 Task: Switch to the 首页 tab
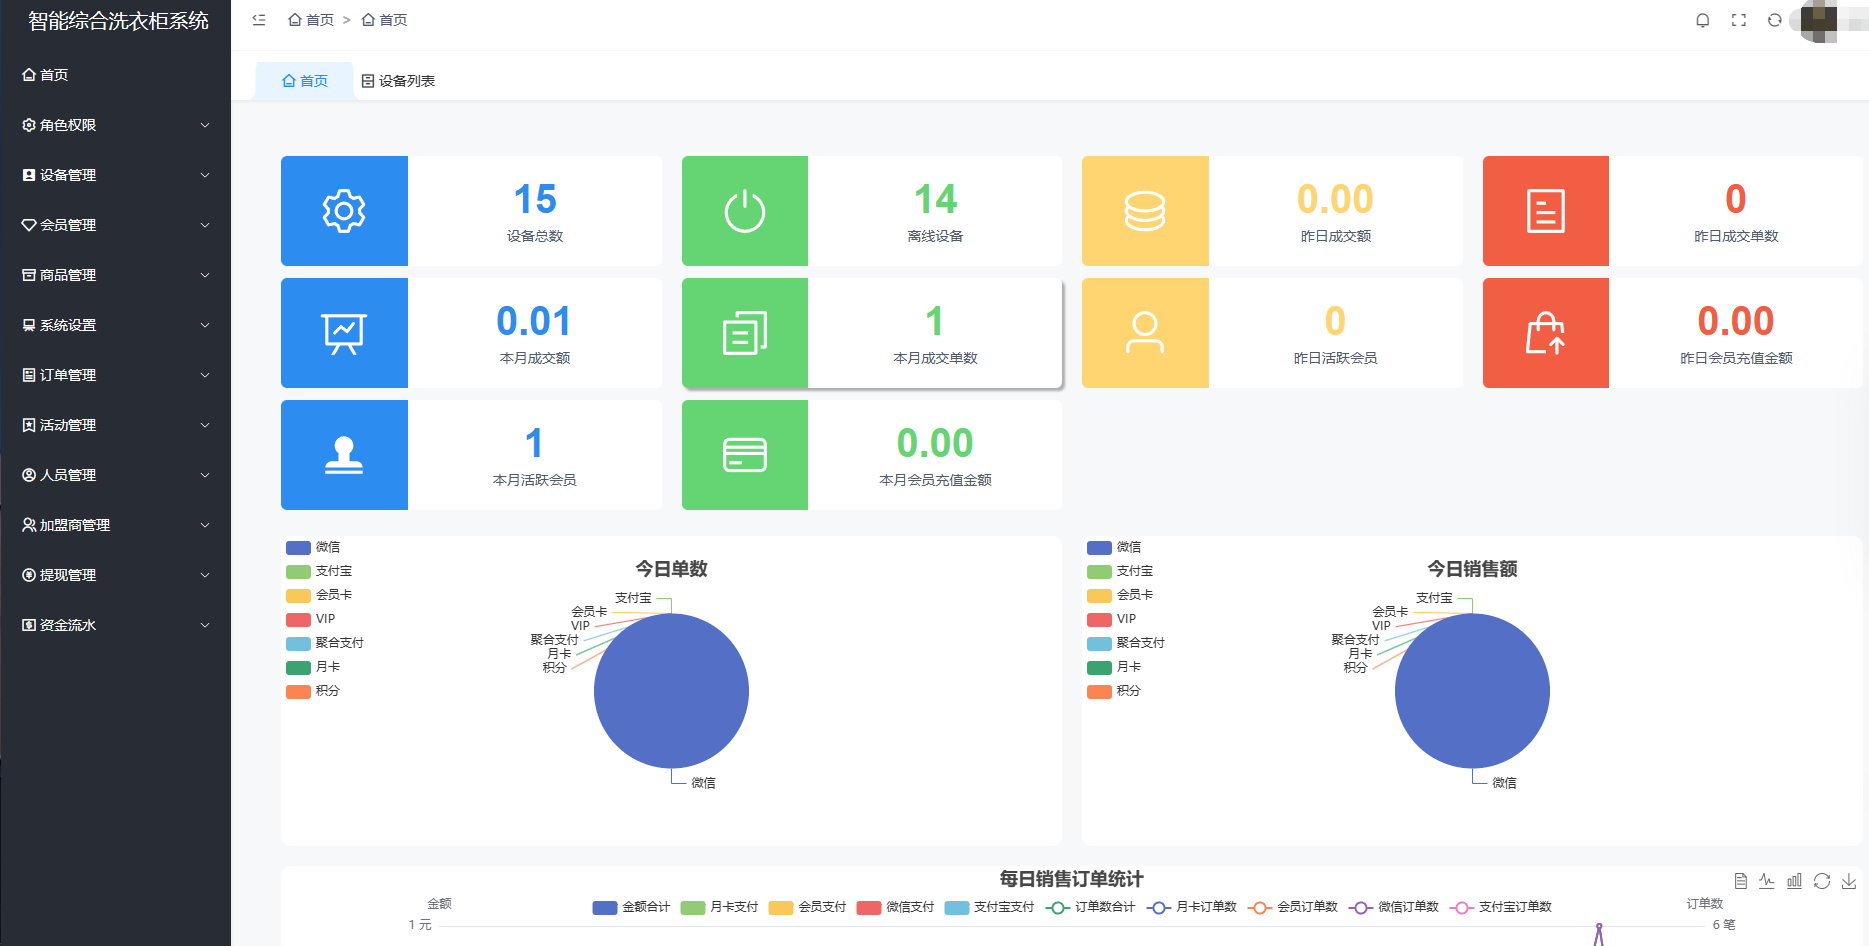(304, 81)
